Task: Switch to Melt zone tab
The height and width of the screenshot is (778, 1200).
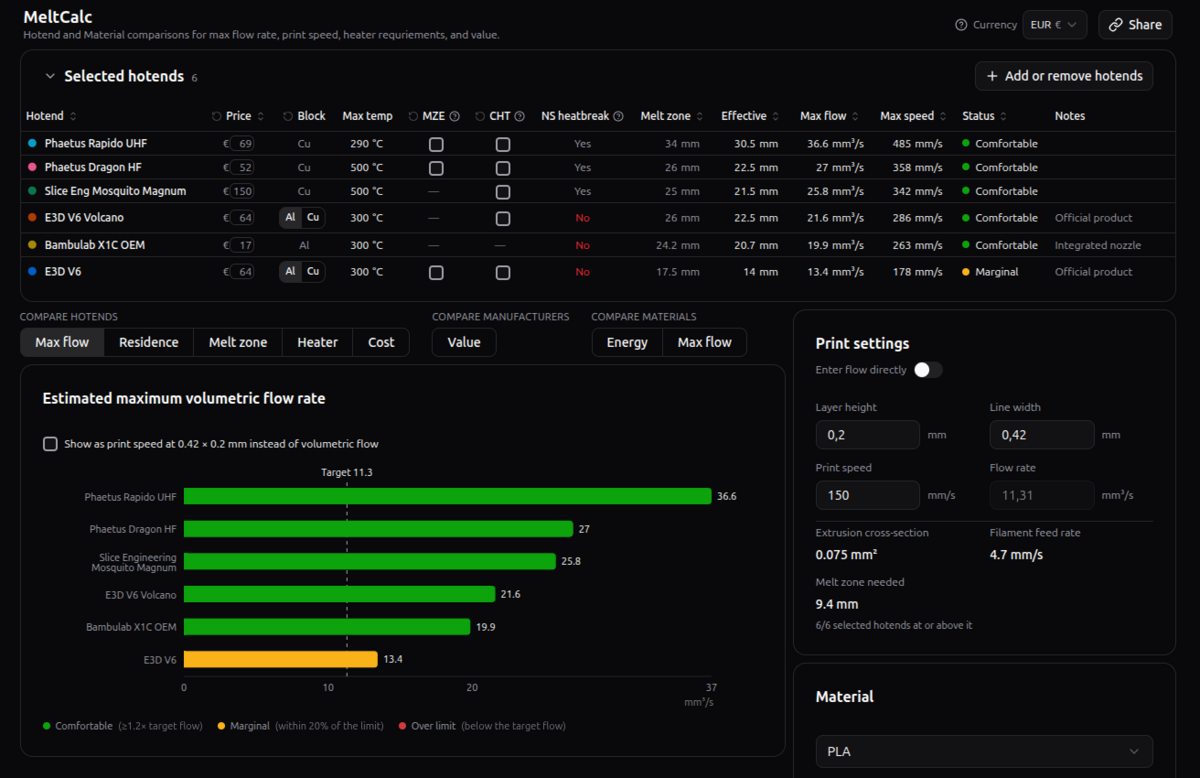Action: coord(238,342)
